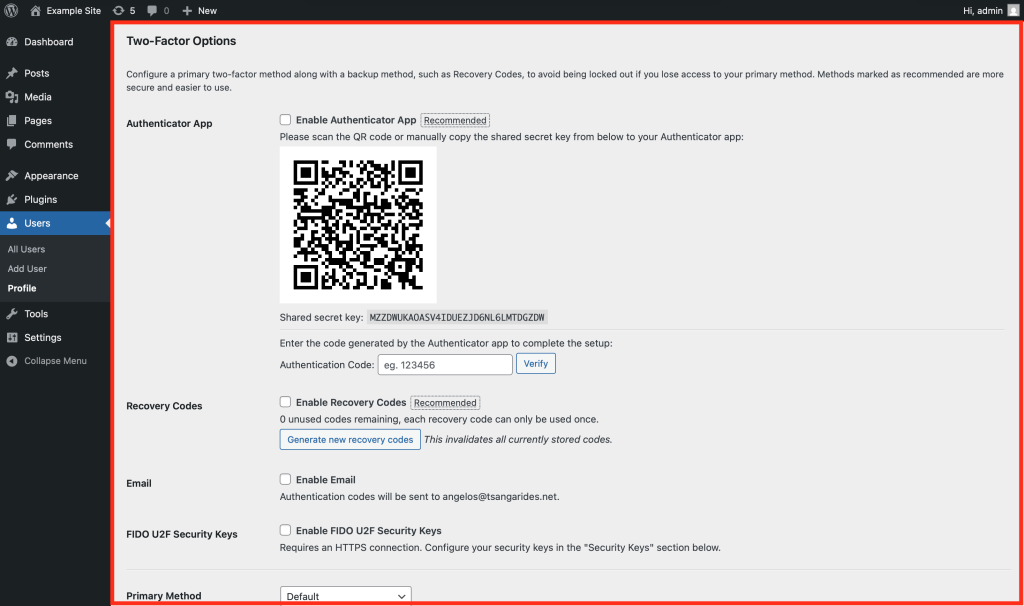1024x606 pixels.
Task: Open the Primary Method dropdown
Action: 345,596
